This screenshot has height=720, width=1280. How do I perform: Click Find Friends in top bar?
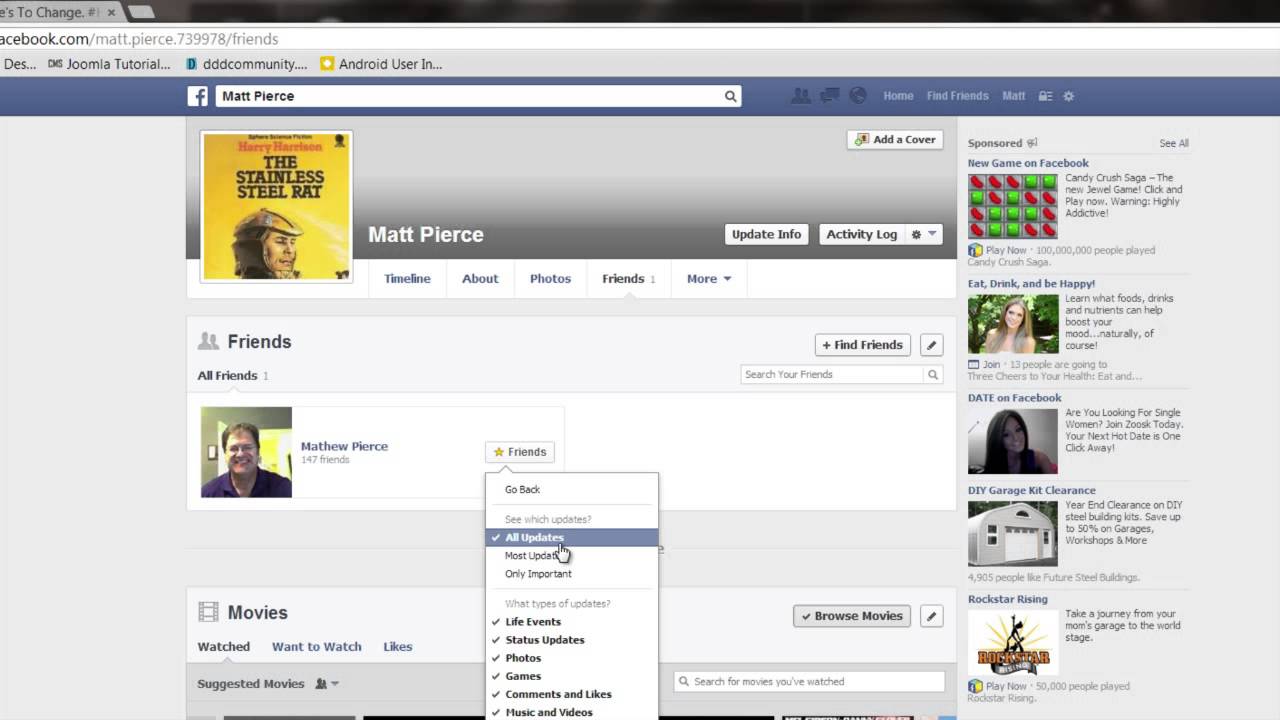point(957,96)
